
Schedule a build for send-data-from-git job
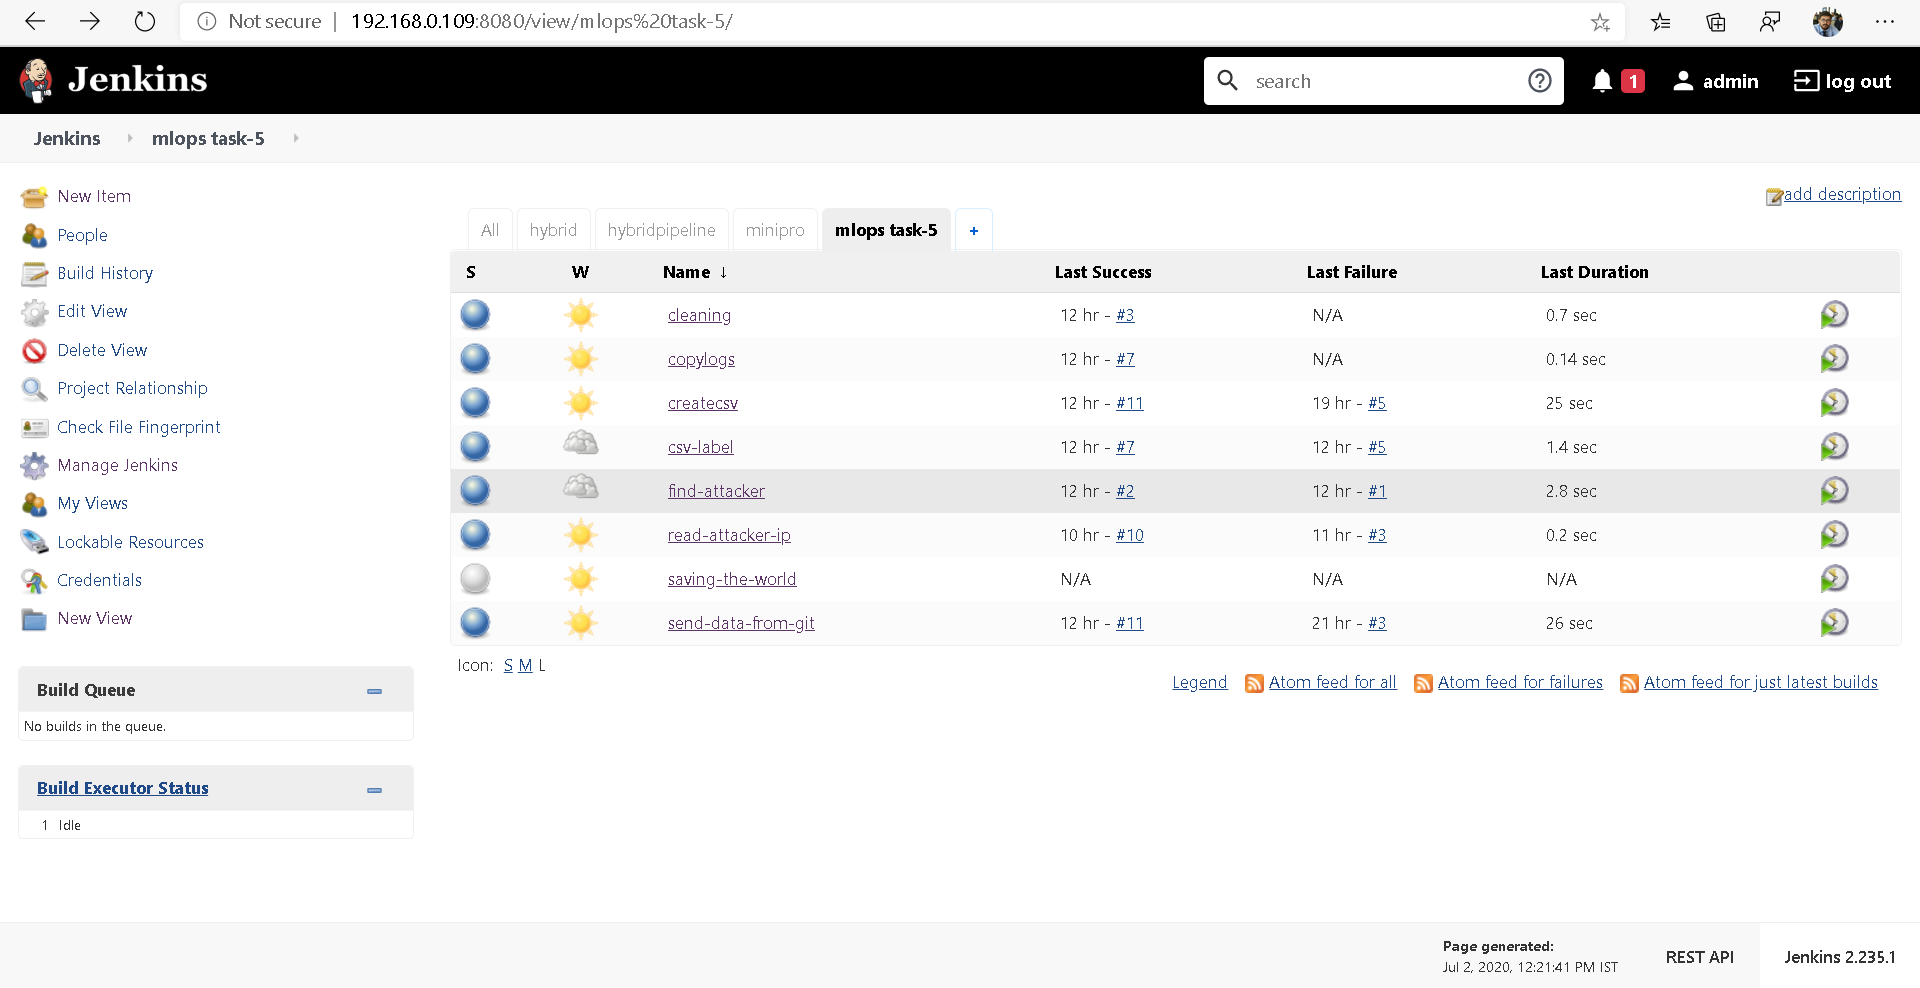point(1834,623)
